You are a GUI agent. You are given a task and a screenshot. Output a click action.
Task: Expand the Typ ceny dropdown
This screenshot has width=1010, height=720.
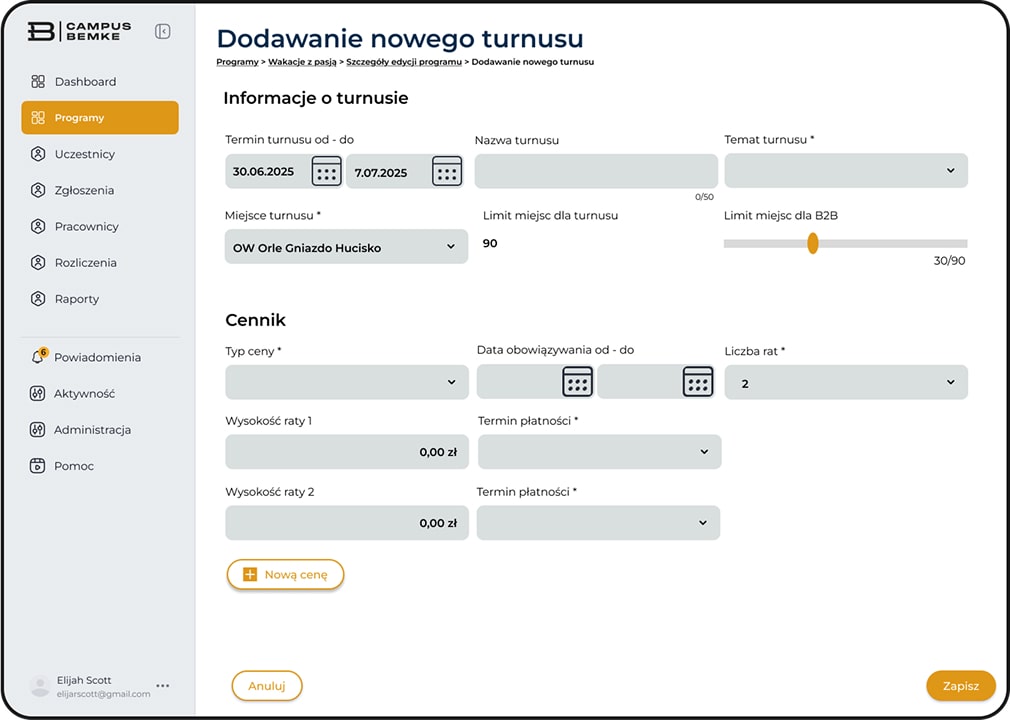[x=346, y=382]
